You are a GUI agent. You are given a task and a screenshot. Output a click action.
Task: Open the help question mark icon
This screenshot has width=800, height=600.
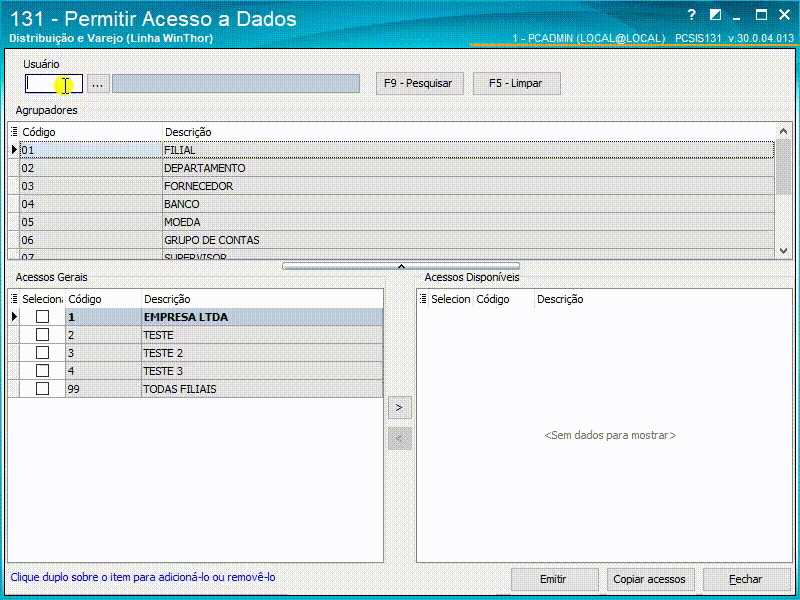coord(691,15)
